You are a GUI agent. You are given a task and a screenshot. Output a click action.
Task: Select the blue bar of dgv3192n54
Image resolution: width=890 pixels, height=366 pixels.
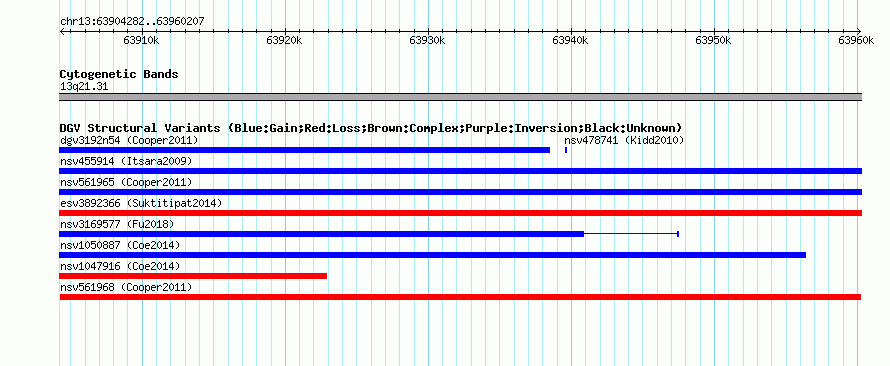(305, 150)
